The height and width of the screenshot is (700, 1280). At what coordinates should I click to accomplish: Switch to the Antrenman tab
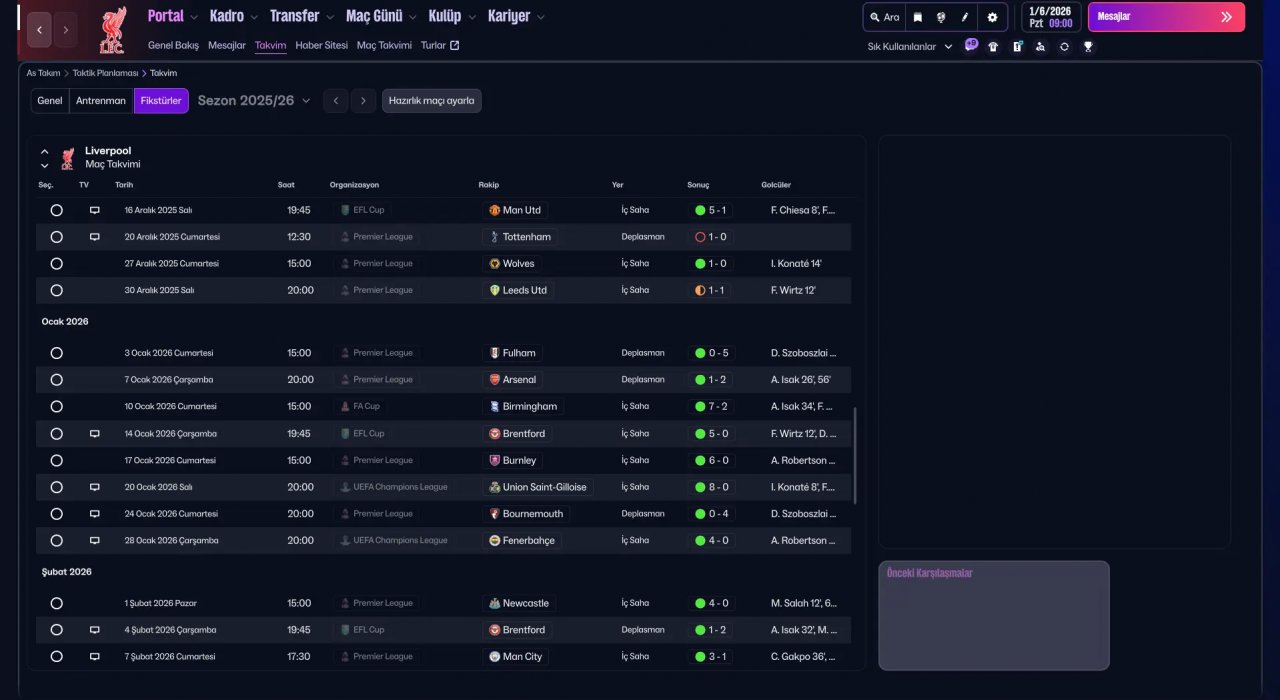click(101, 101)
